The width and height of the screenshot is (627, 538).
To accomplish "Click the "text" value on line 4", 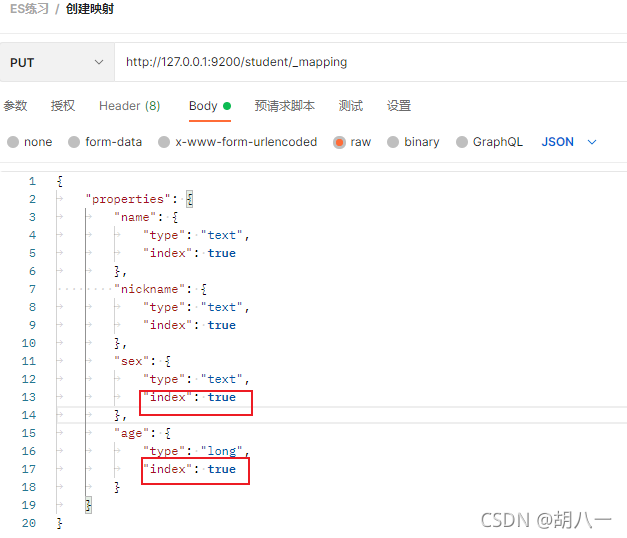I will tap(222, 235).
